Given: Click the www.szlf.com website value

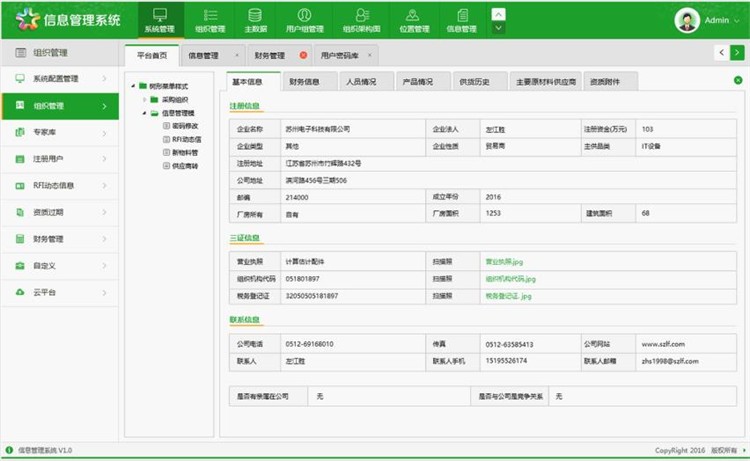Looking at the screenshot, I should pyautogui.click(x=663, y=344).
